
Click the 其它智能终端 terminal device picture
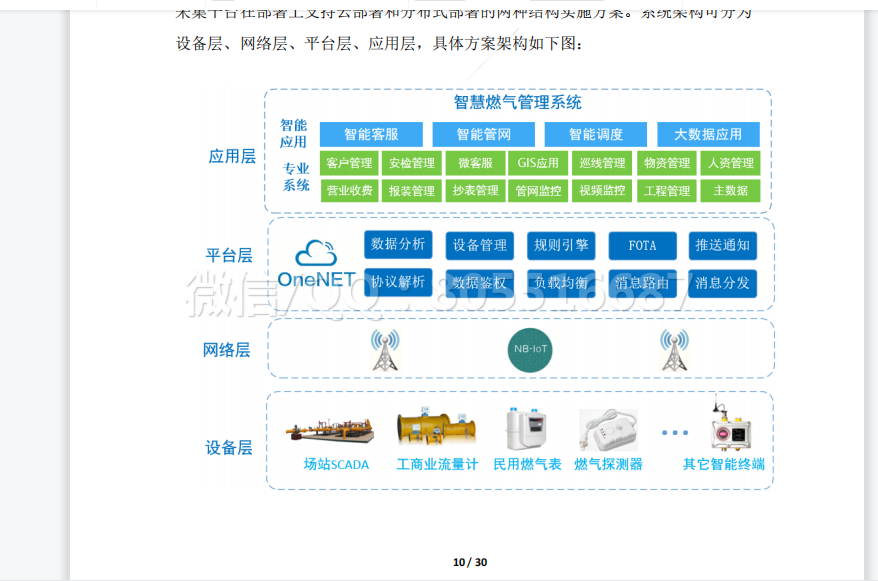[730, 423]
